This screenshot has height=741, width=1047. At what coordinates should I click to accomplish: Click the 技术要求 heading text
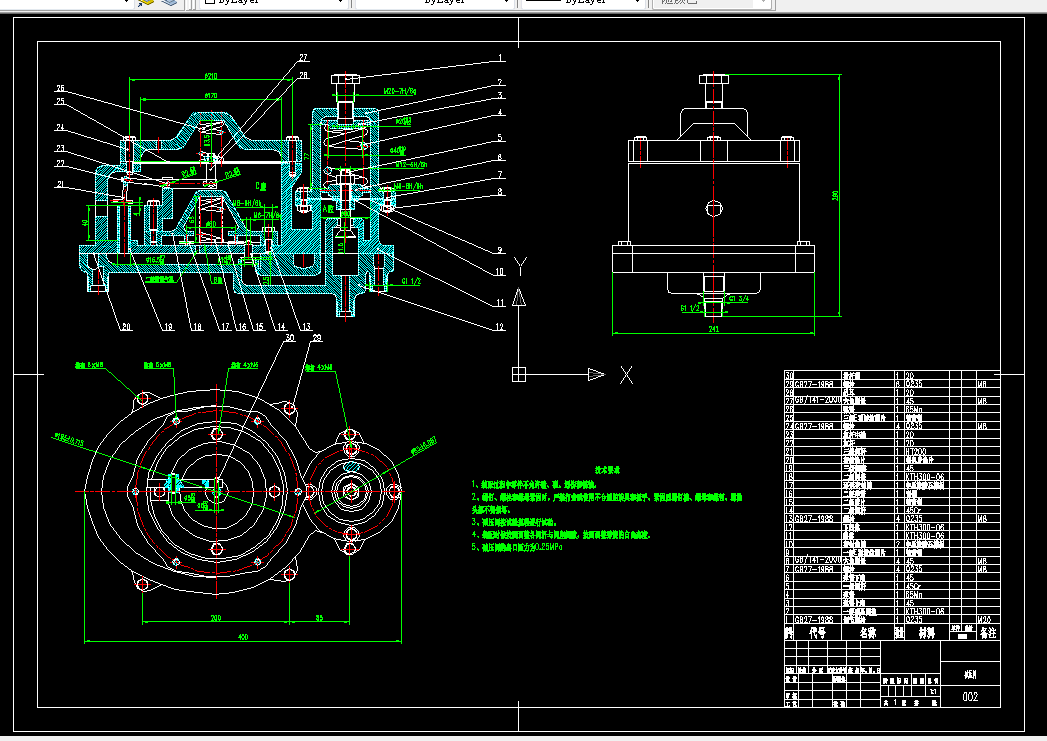click(x=608, y=470)
